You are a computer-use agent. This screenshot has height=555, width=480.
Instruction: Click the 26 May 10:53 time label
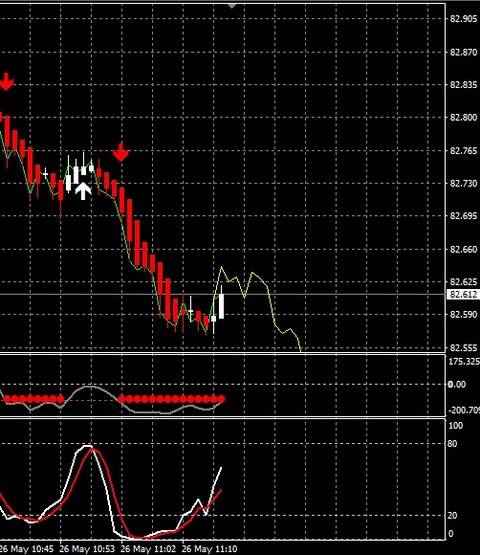[87, 549]
